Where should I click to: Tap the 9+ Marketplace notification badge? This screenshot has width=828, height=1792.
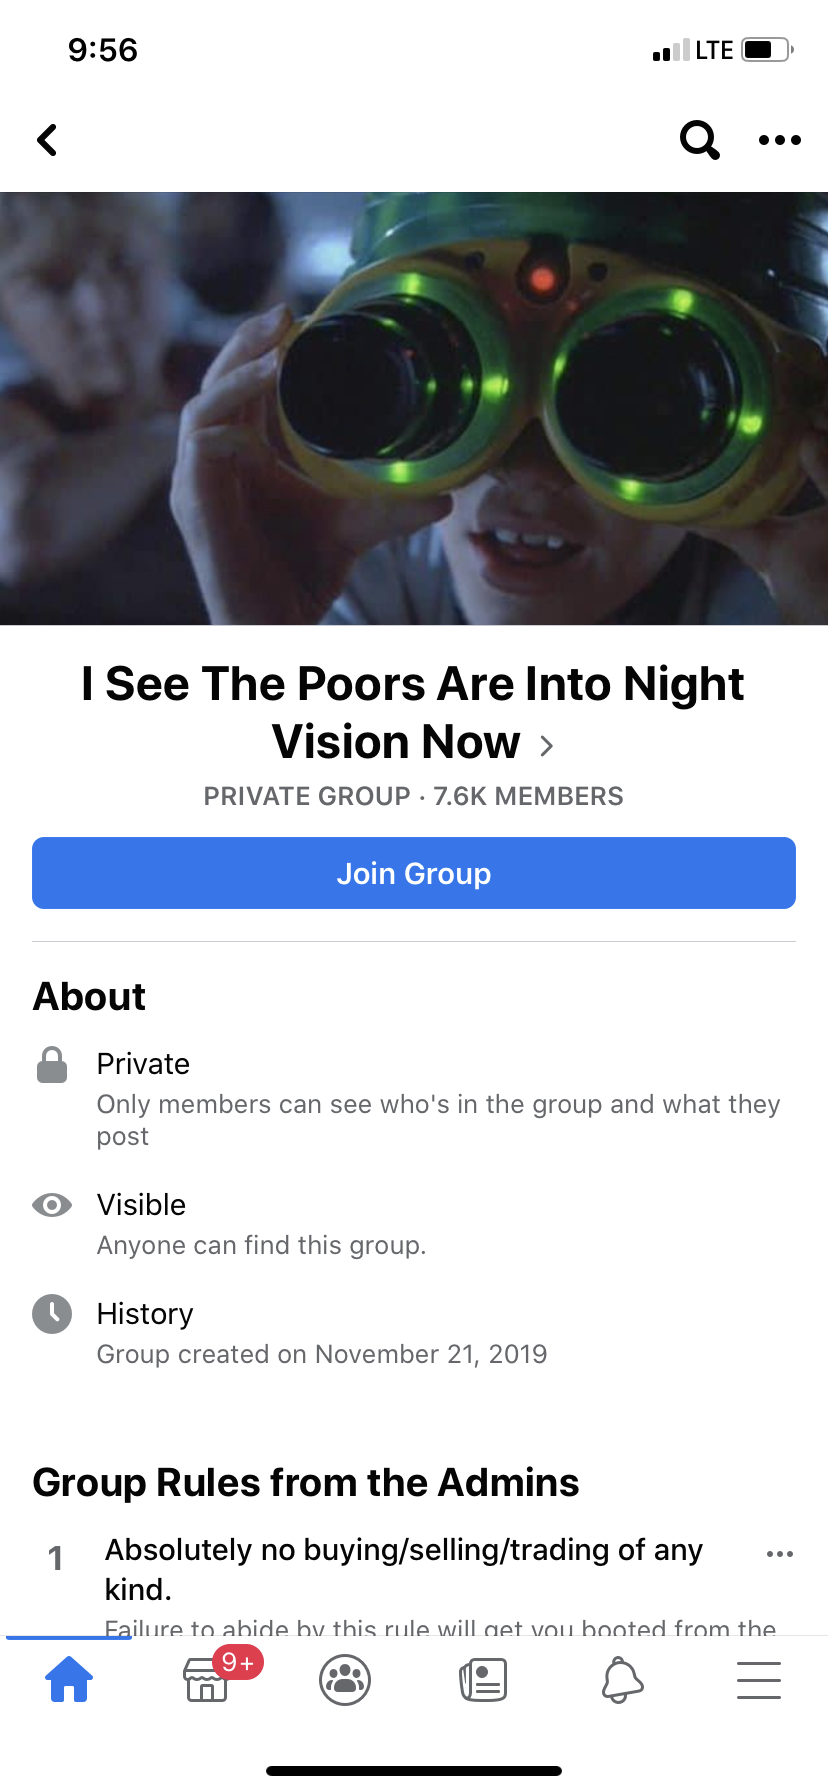tap(238, 1662)
